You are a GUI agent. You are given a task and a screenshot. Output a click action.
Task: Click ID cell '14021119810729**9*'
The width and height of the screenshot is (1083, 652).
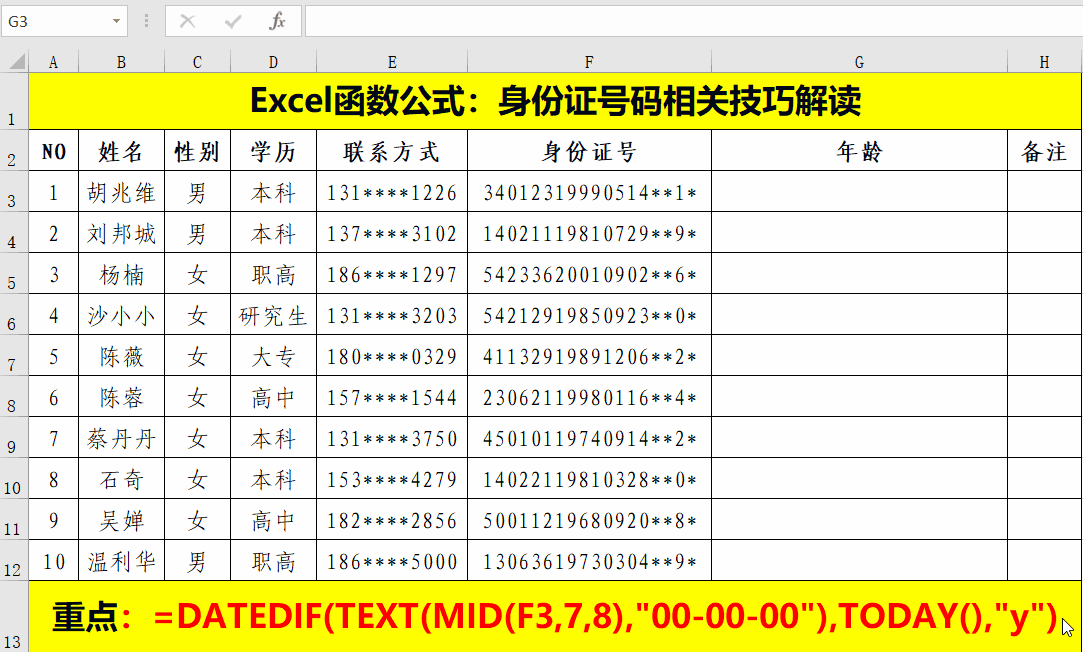[589, 233]
